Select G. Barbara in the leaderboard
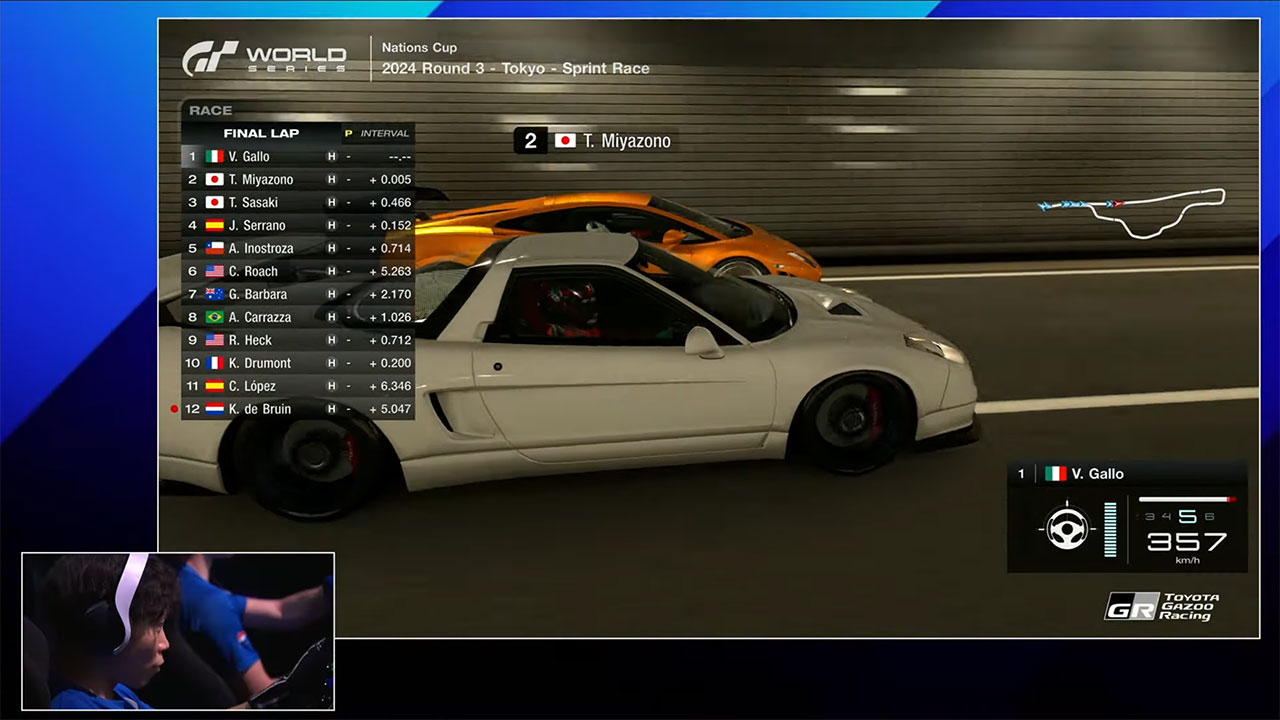The image size is (1280, 720). coord(258,295)
